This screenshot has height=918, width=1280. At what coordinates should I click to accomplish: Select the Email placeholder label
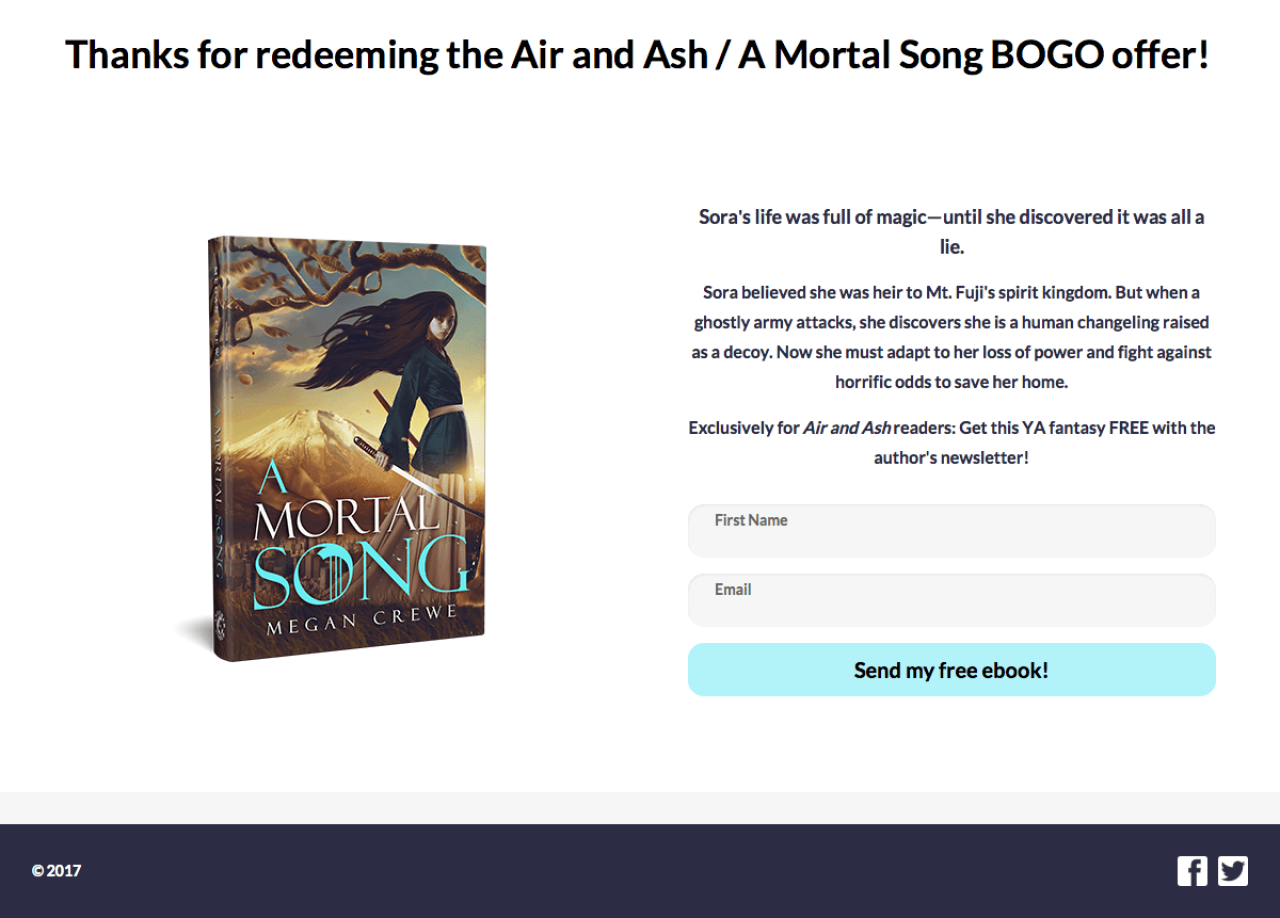[x=733, y=590]
